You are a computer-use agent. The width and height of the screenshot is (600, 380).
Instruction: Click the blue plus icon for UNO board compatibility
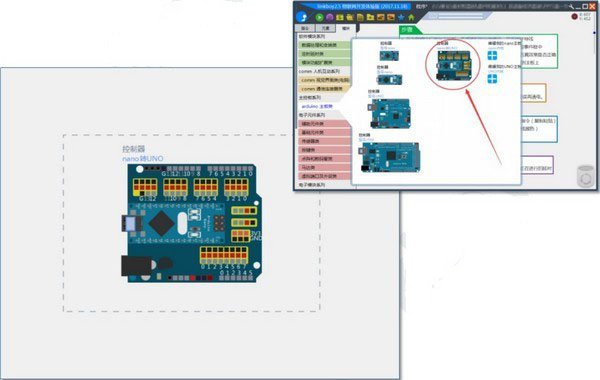(x=492, y=79)
